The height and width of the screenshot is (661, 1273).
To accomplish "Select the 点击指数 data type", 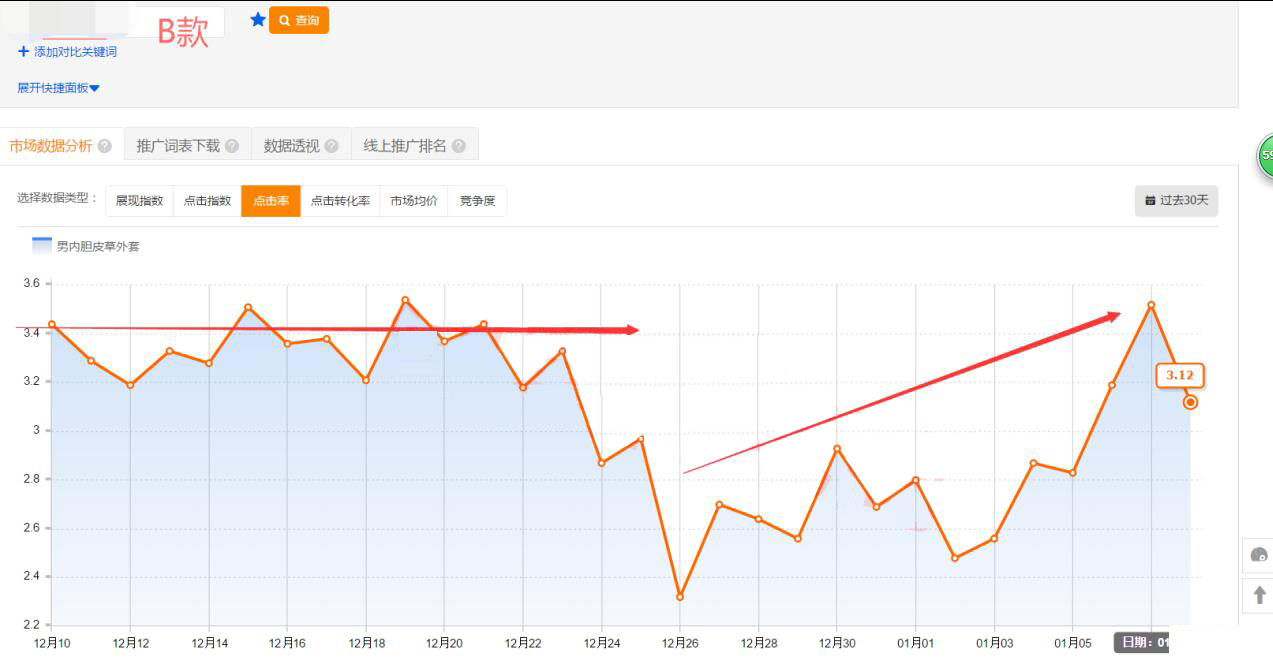I will 207,201.
